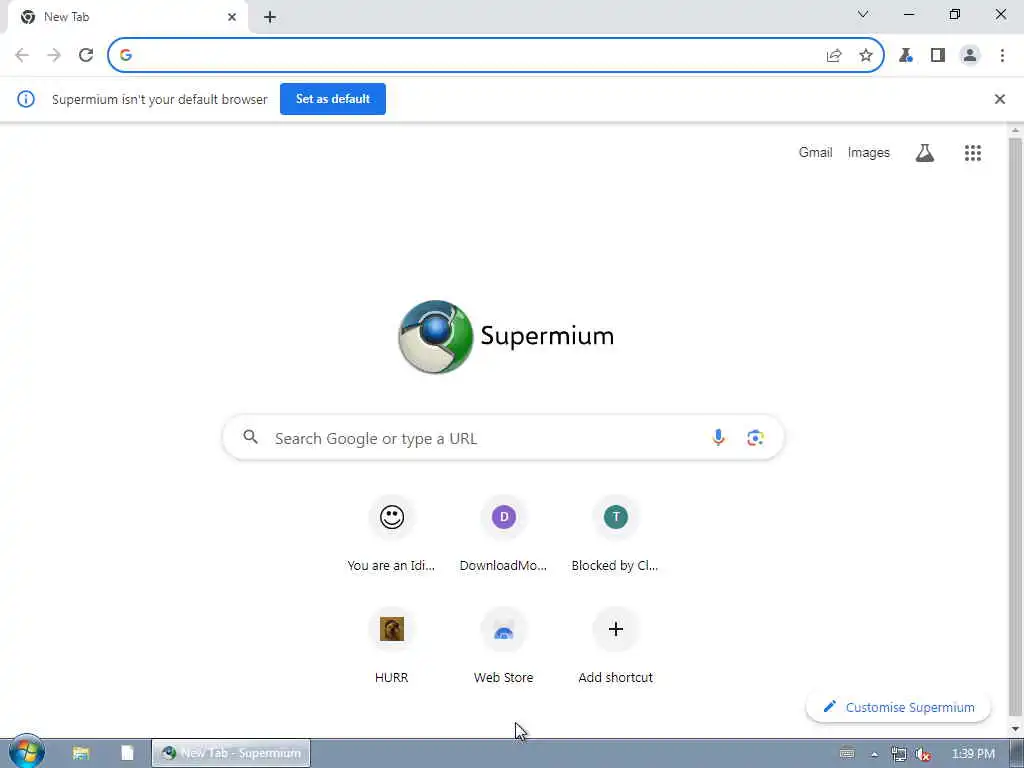Click the 1:39 PM taskbar clock
This screenshot has width=1024, height=768.
click(x=973, y=754)
